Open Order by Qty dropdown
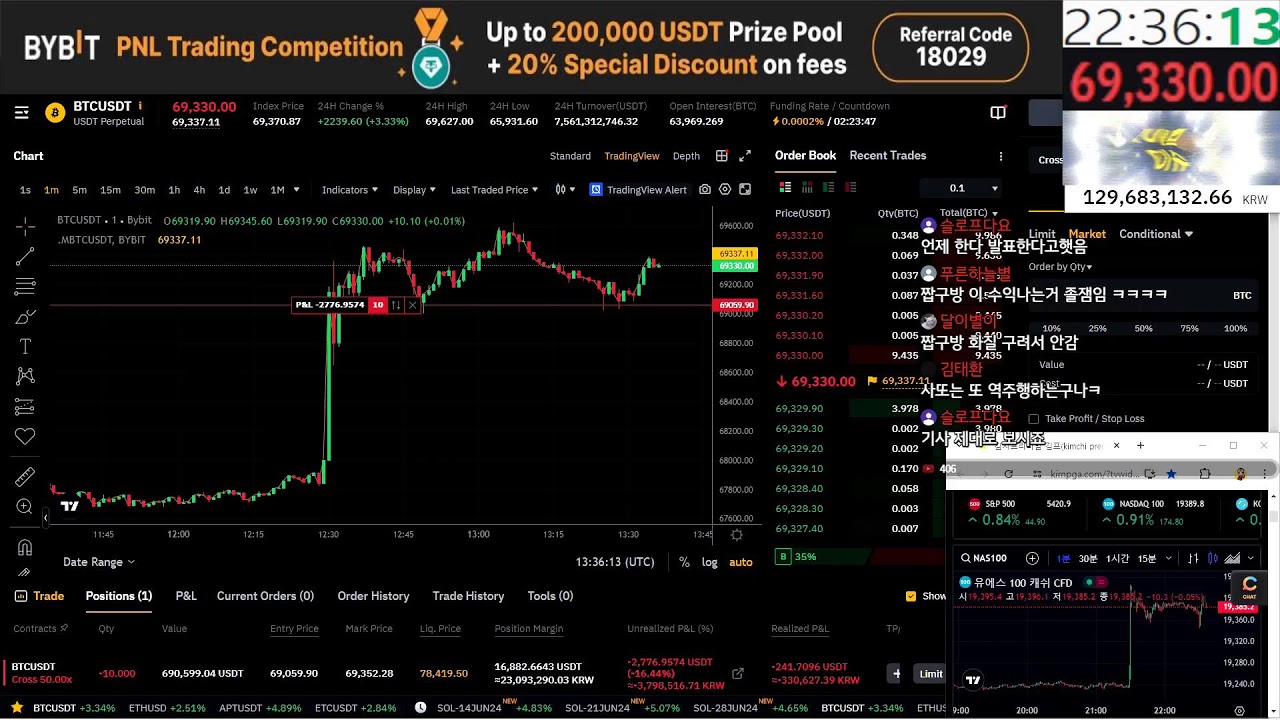The width and height of the screenshot is (1280, 720). click(x=1060, y=267)
